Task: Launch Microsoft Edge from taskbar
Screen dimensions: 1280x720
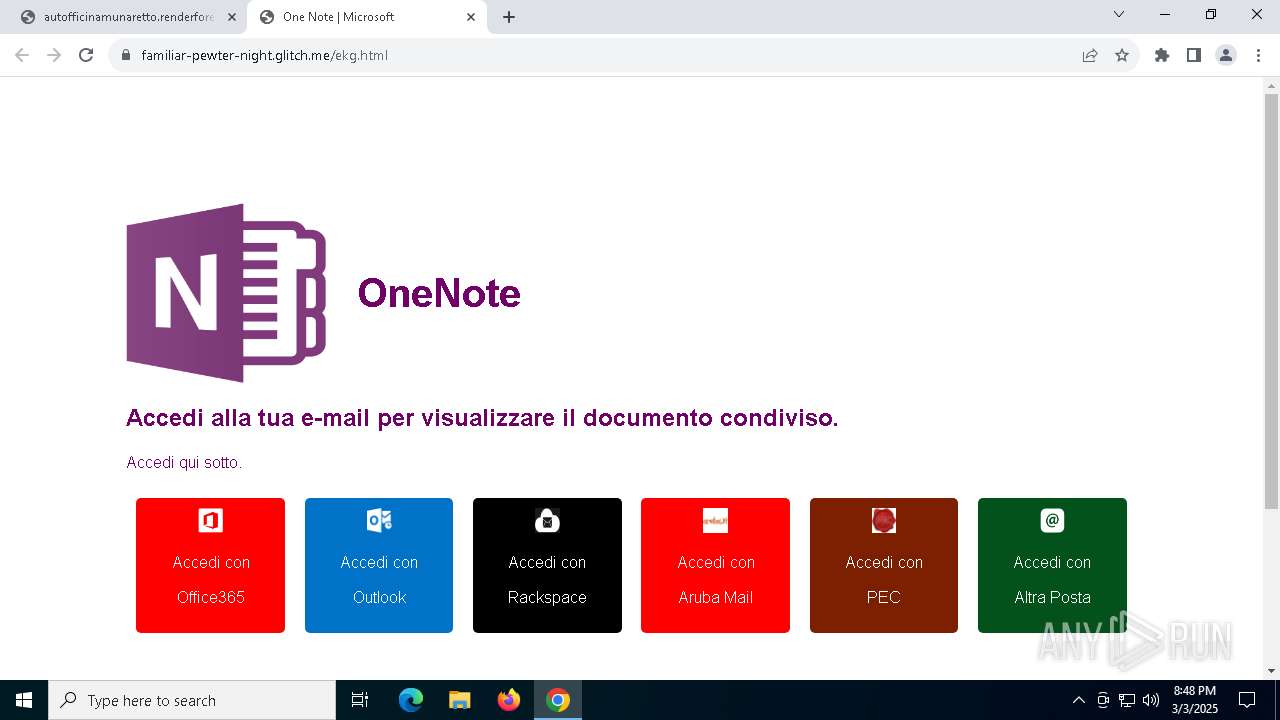Action: click(x=411, y=700)
